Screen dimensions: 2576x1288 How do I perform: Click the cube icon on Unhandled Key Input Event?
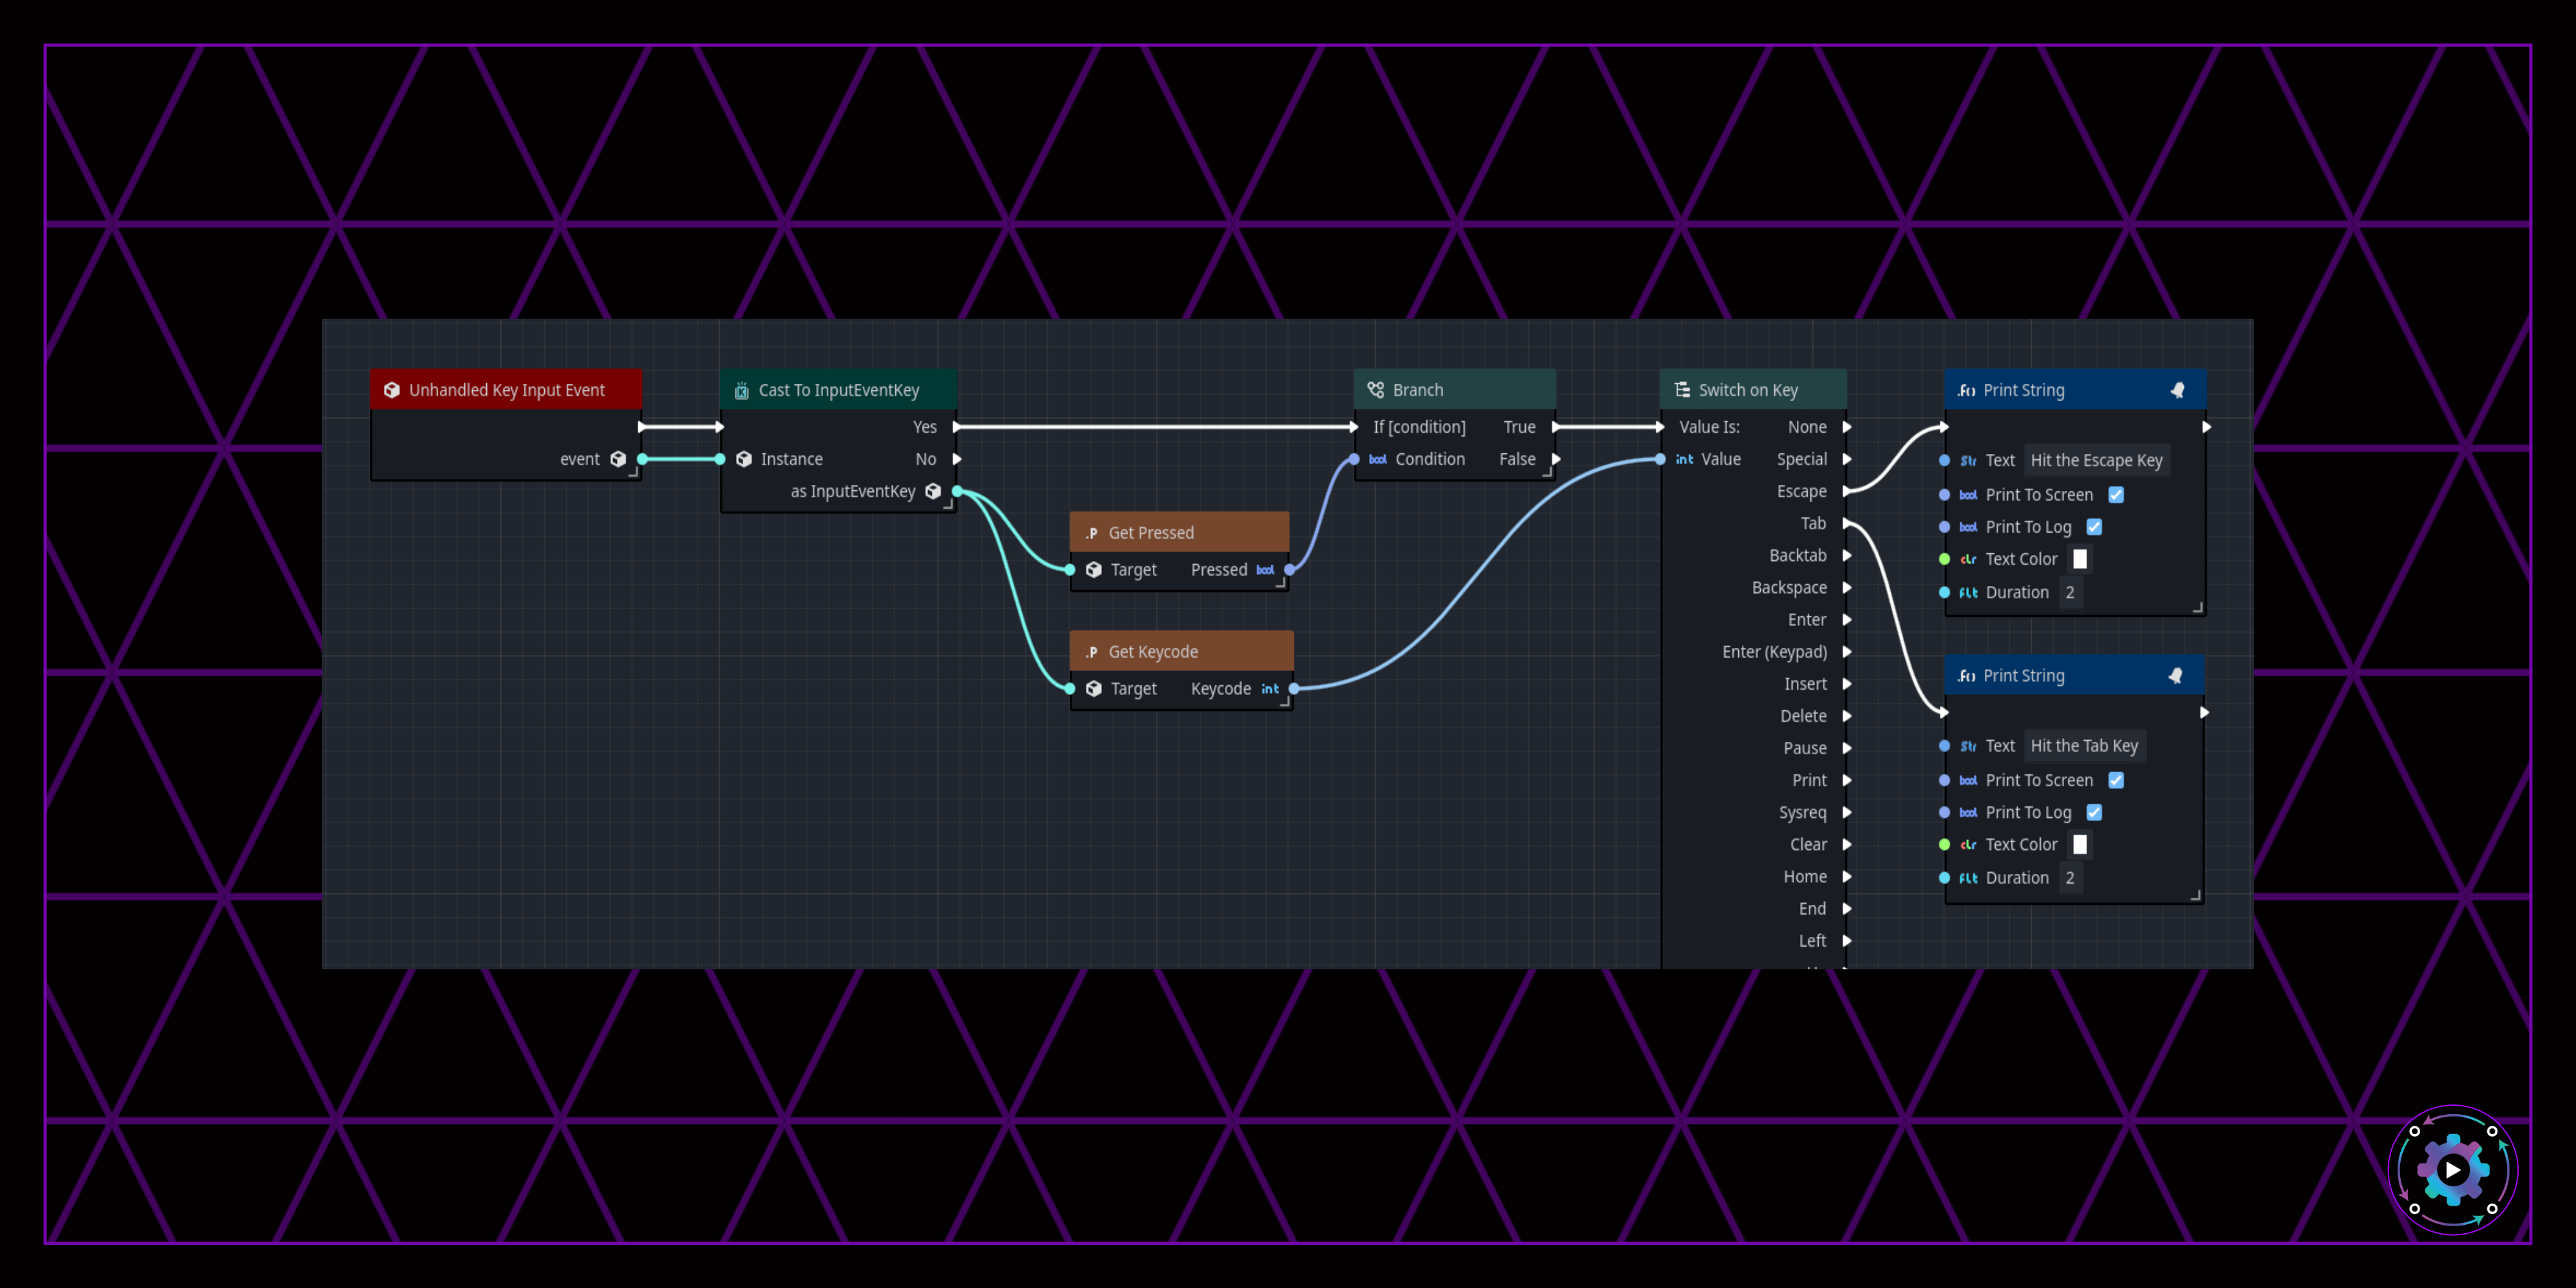tap(392, 390)
